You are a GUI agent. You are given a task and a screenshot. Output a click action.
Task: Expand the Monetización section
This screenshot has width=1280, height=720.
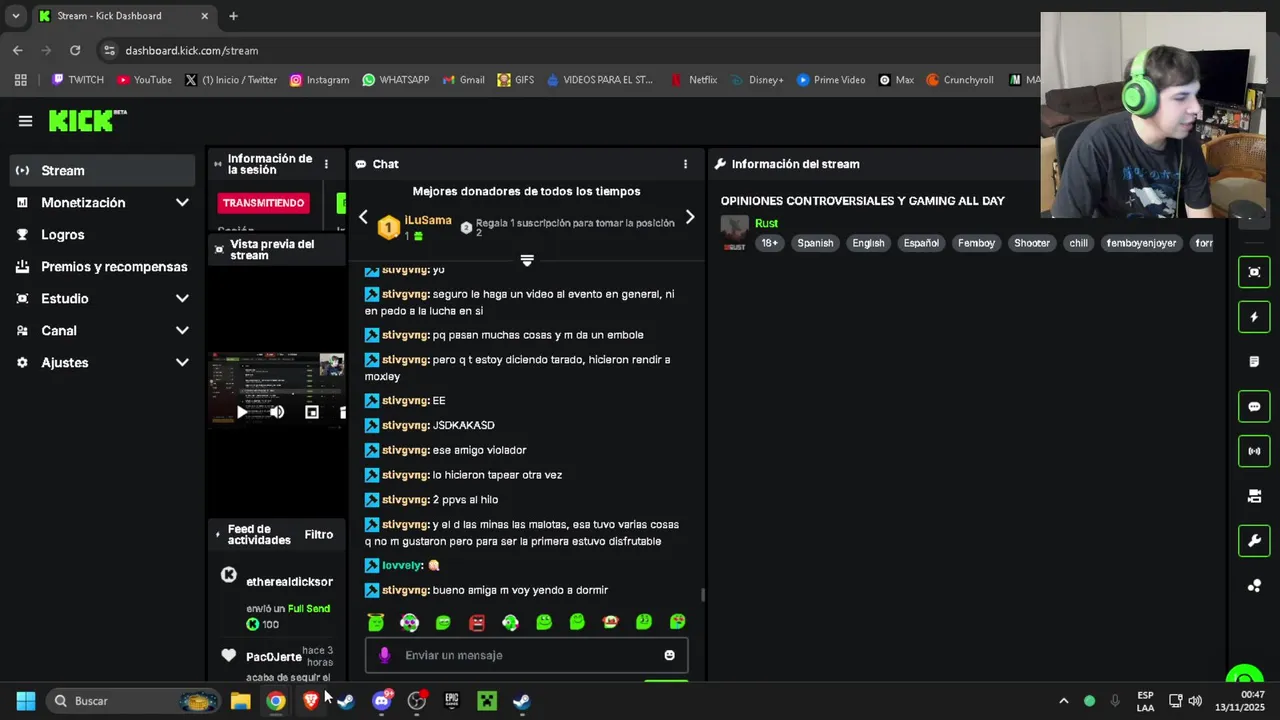coord(103,203)
